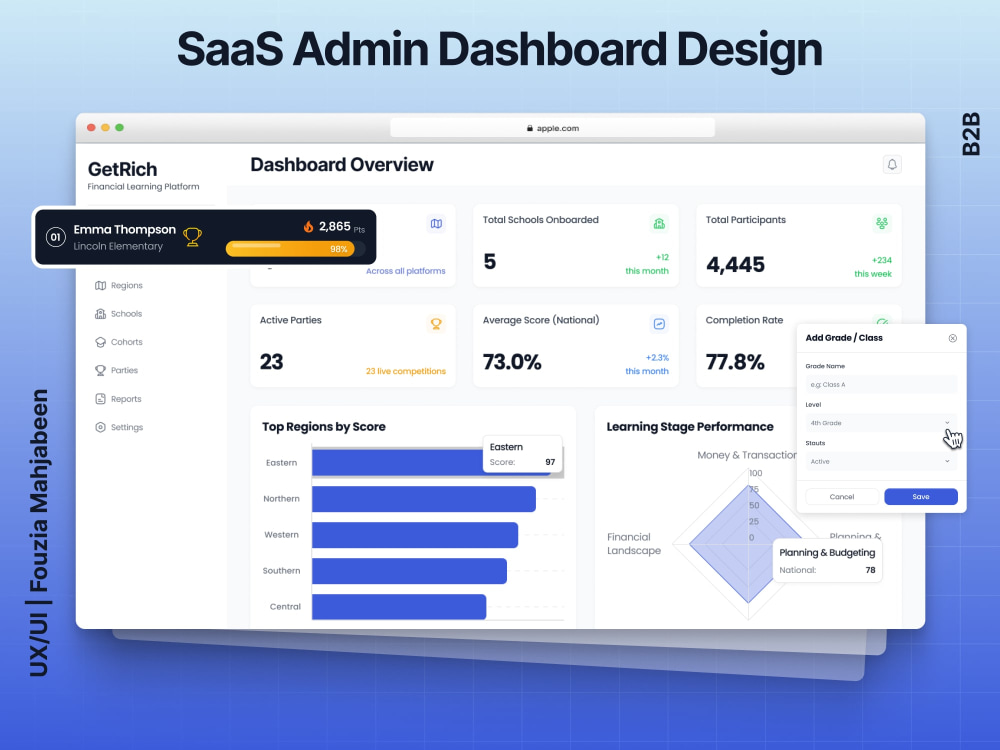Click the 'Across all platforms' link
This screenshot has width=1000, height=750.
[406, 271]
